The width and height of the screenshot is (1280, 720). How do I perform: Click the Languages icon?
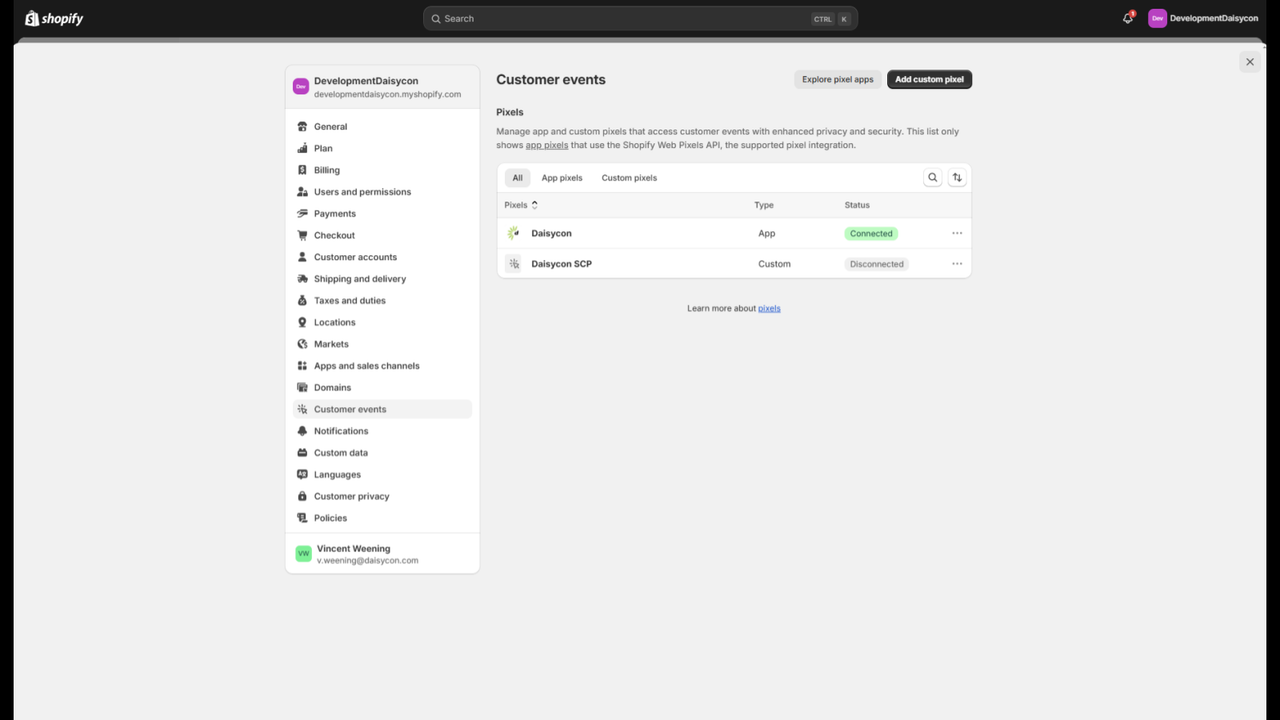[303, 475]
